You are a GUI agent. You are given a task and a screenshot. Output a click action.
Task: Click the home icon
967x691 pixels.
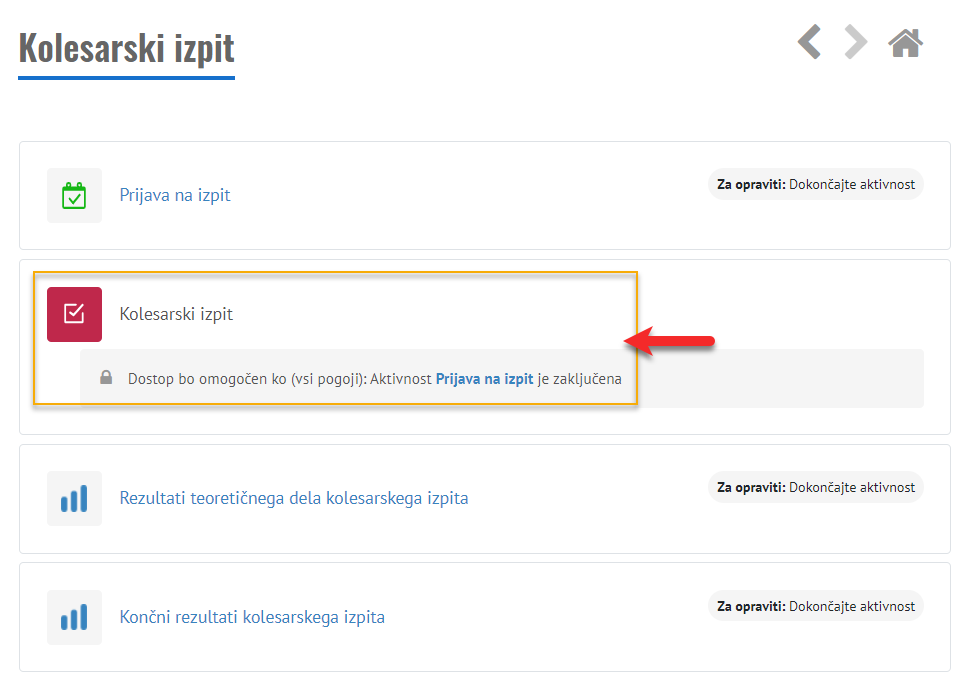coord(905,42)
